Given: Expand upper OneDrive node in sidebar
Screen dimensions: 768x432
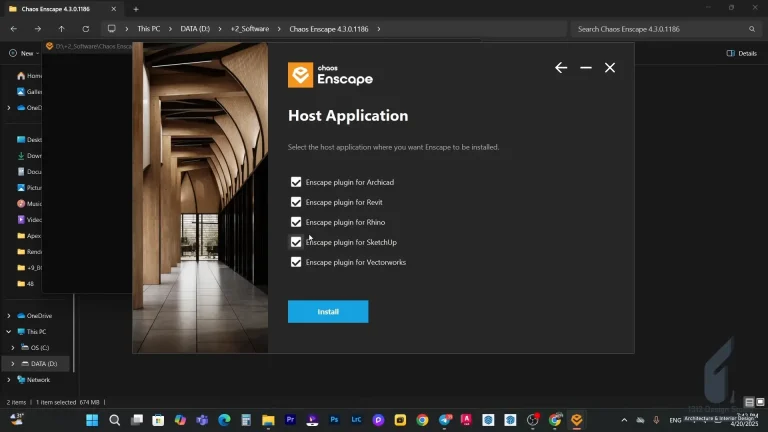Looking at the screenshot, I should [9, 108].
